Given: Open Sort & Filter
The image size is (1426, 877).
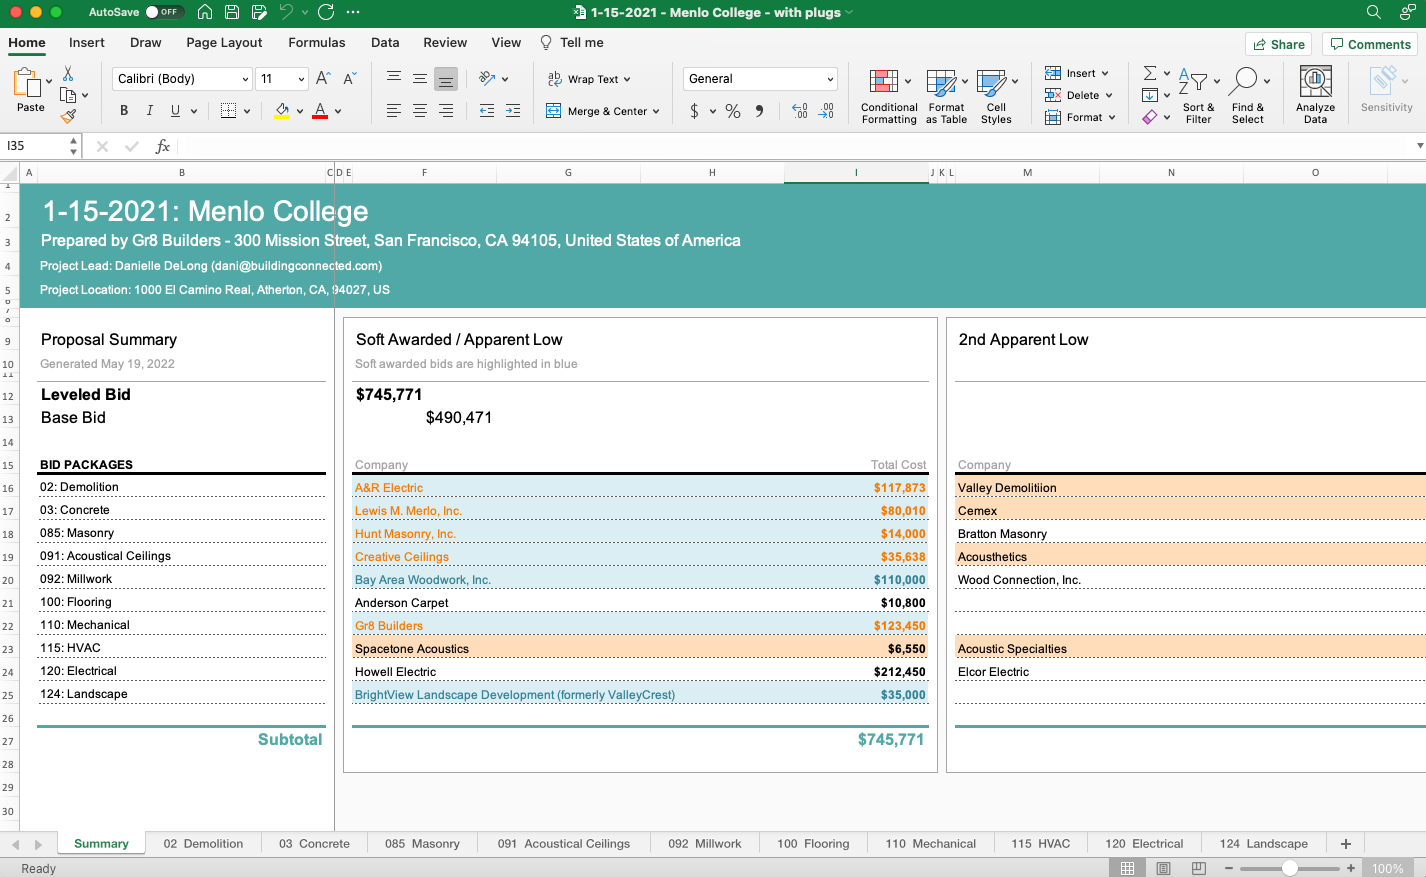Looking at the screenshot, I should [1197, 96].
